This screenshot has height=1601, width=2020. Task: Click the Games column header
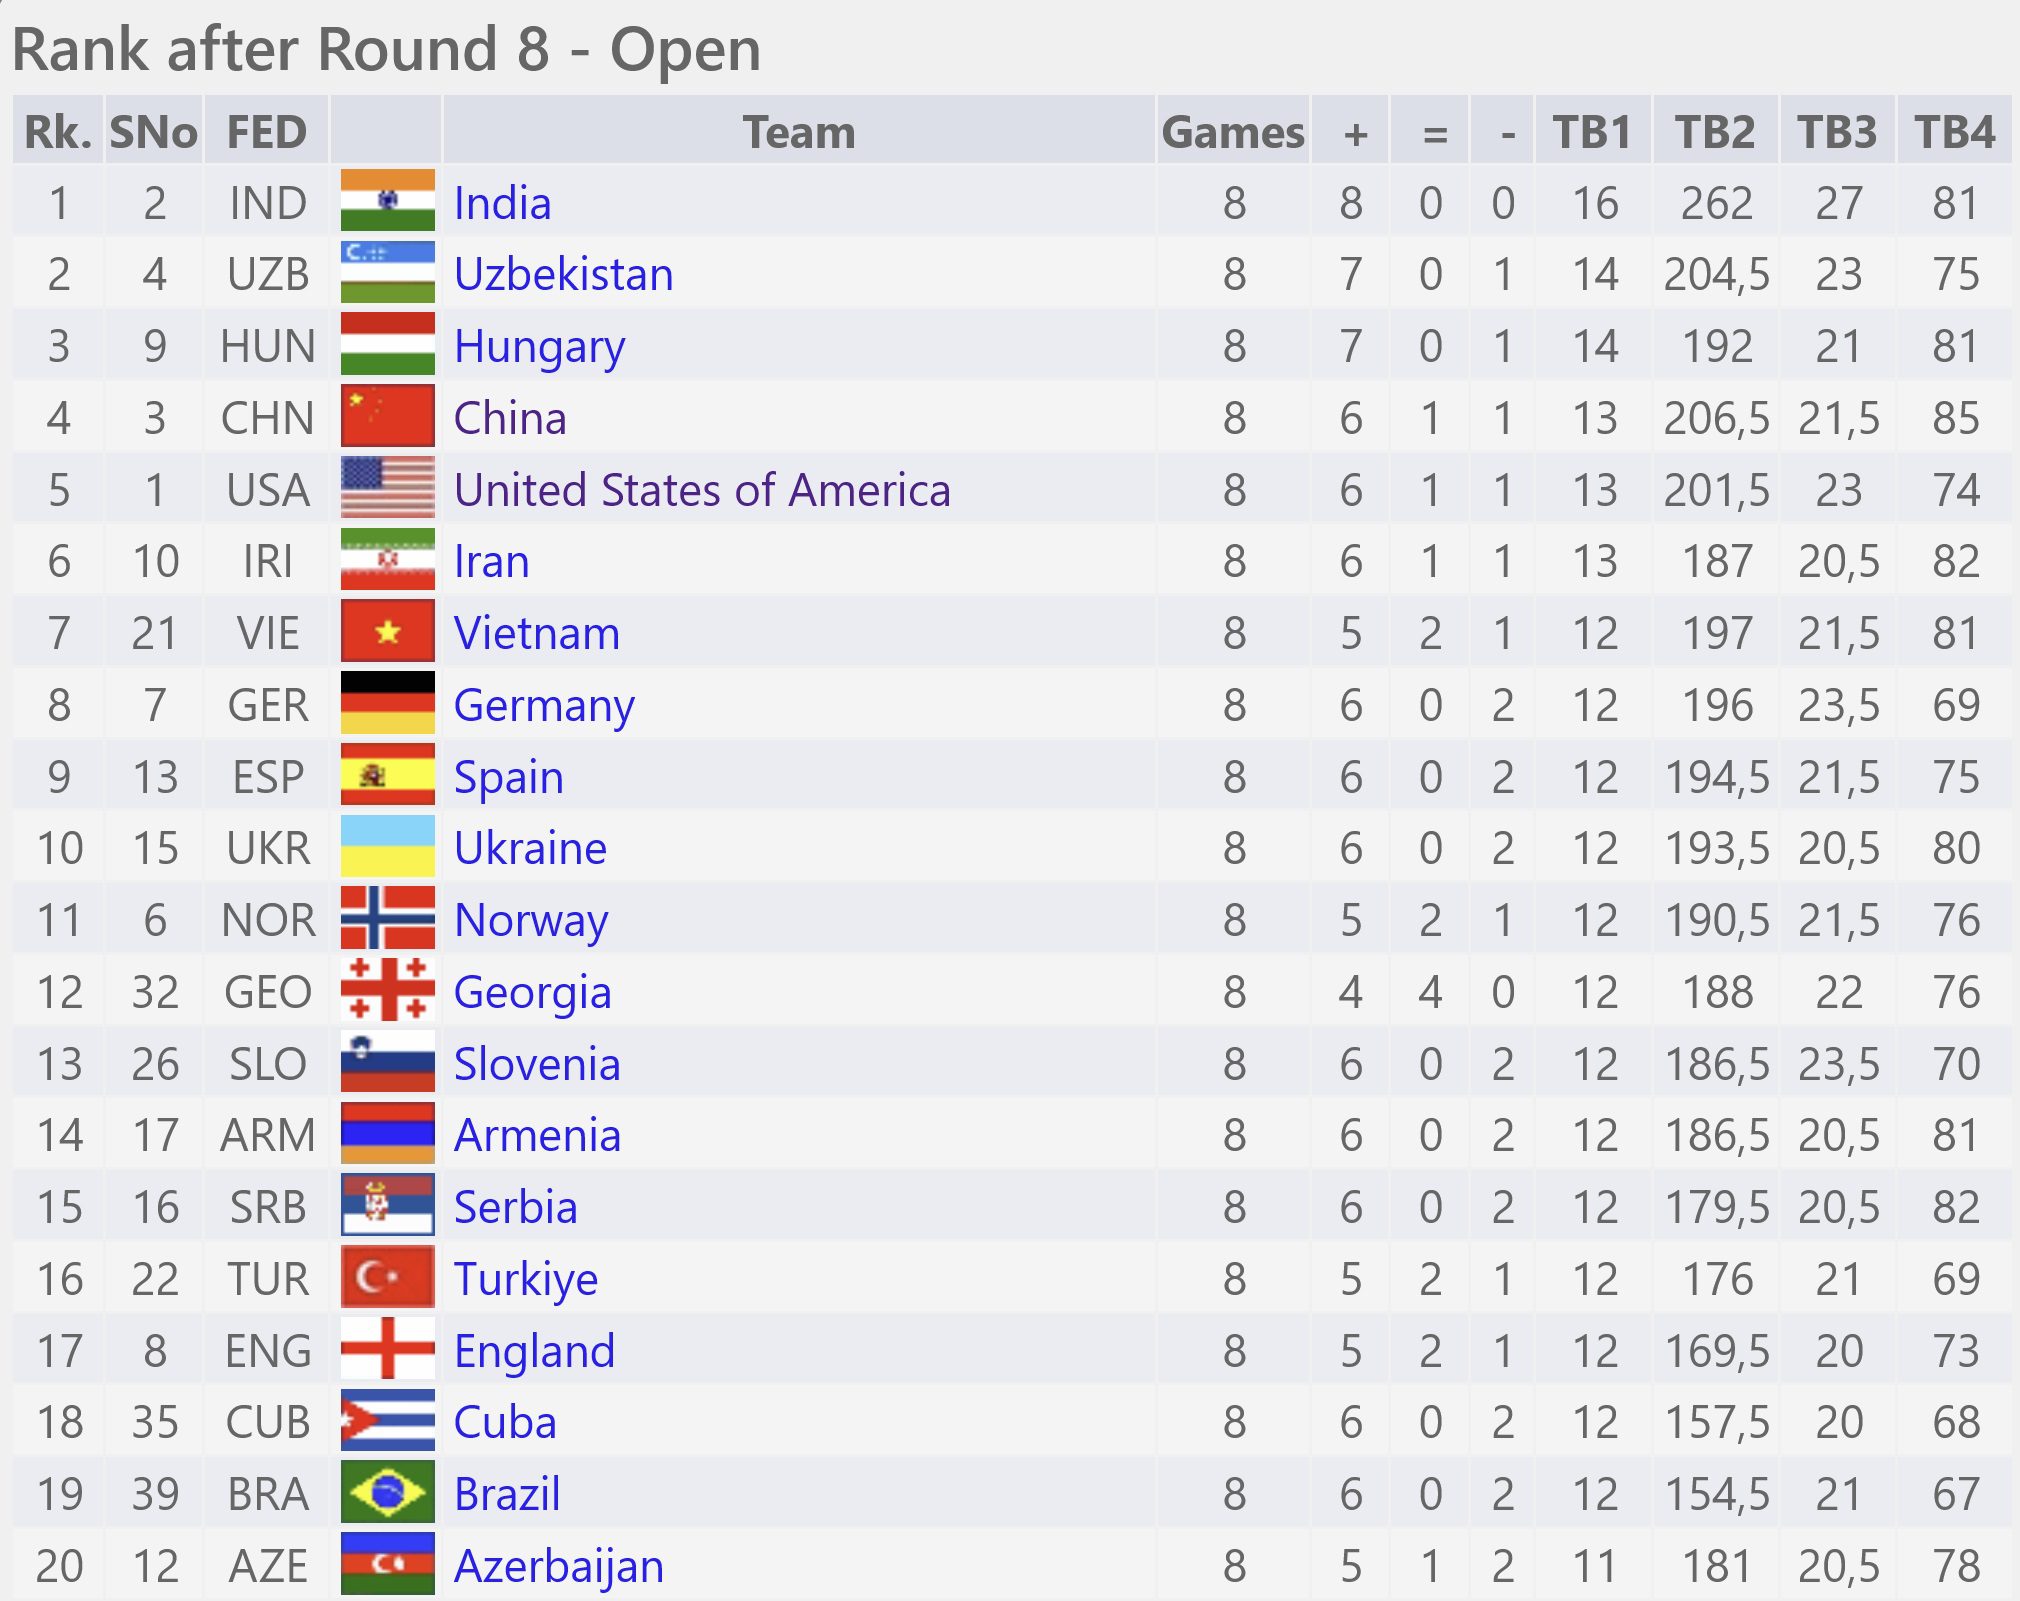coord(1233,131)
